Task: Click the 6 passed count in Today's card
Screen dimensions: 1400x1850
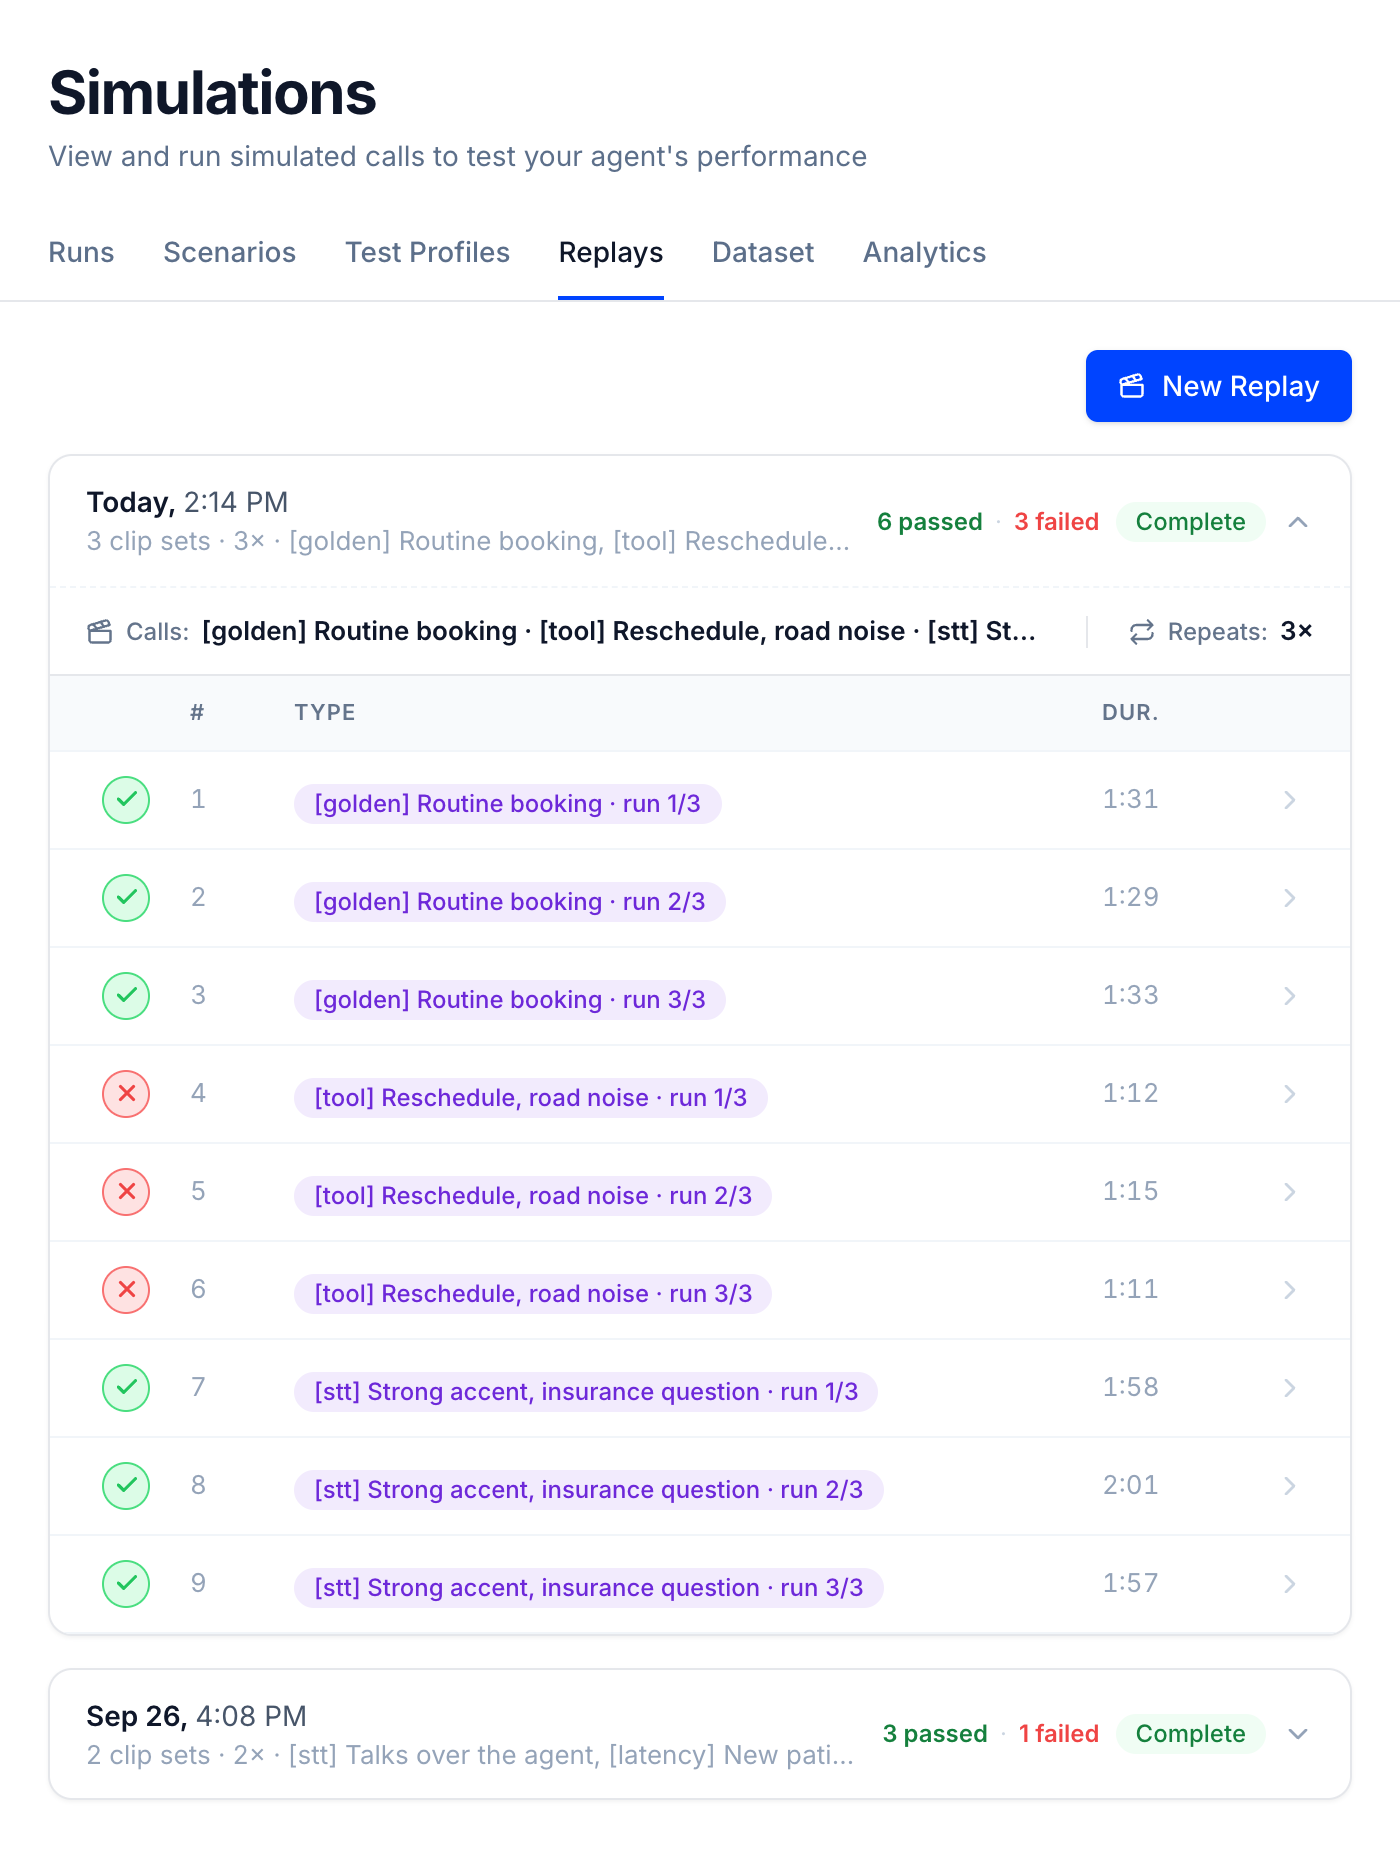Action: click(930, 522)
